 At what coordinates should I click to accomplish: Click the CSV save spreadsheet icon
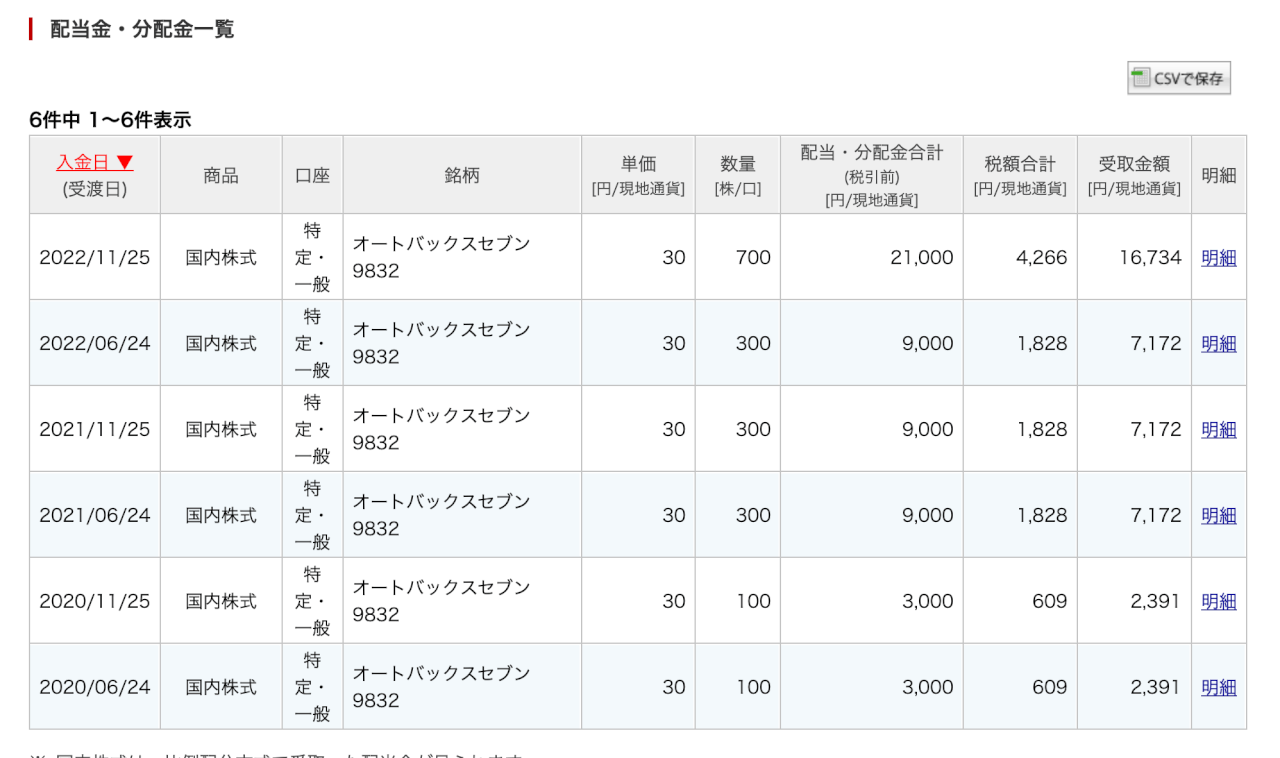coord(1141,78)
